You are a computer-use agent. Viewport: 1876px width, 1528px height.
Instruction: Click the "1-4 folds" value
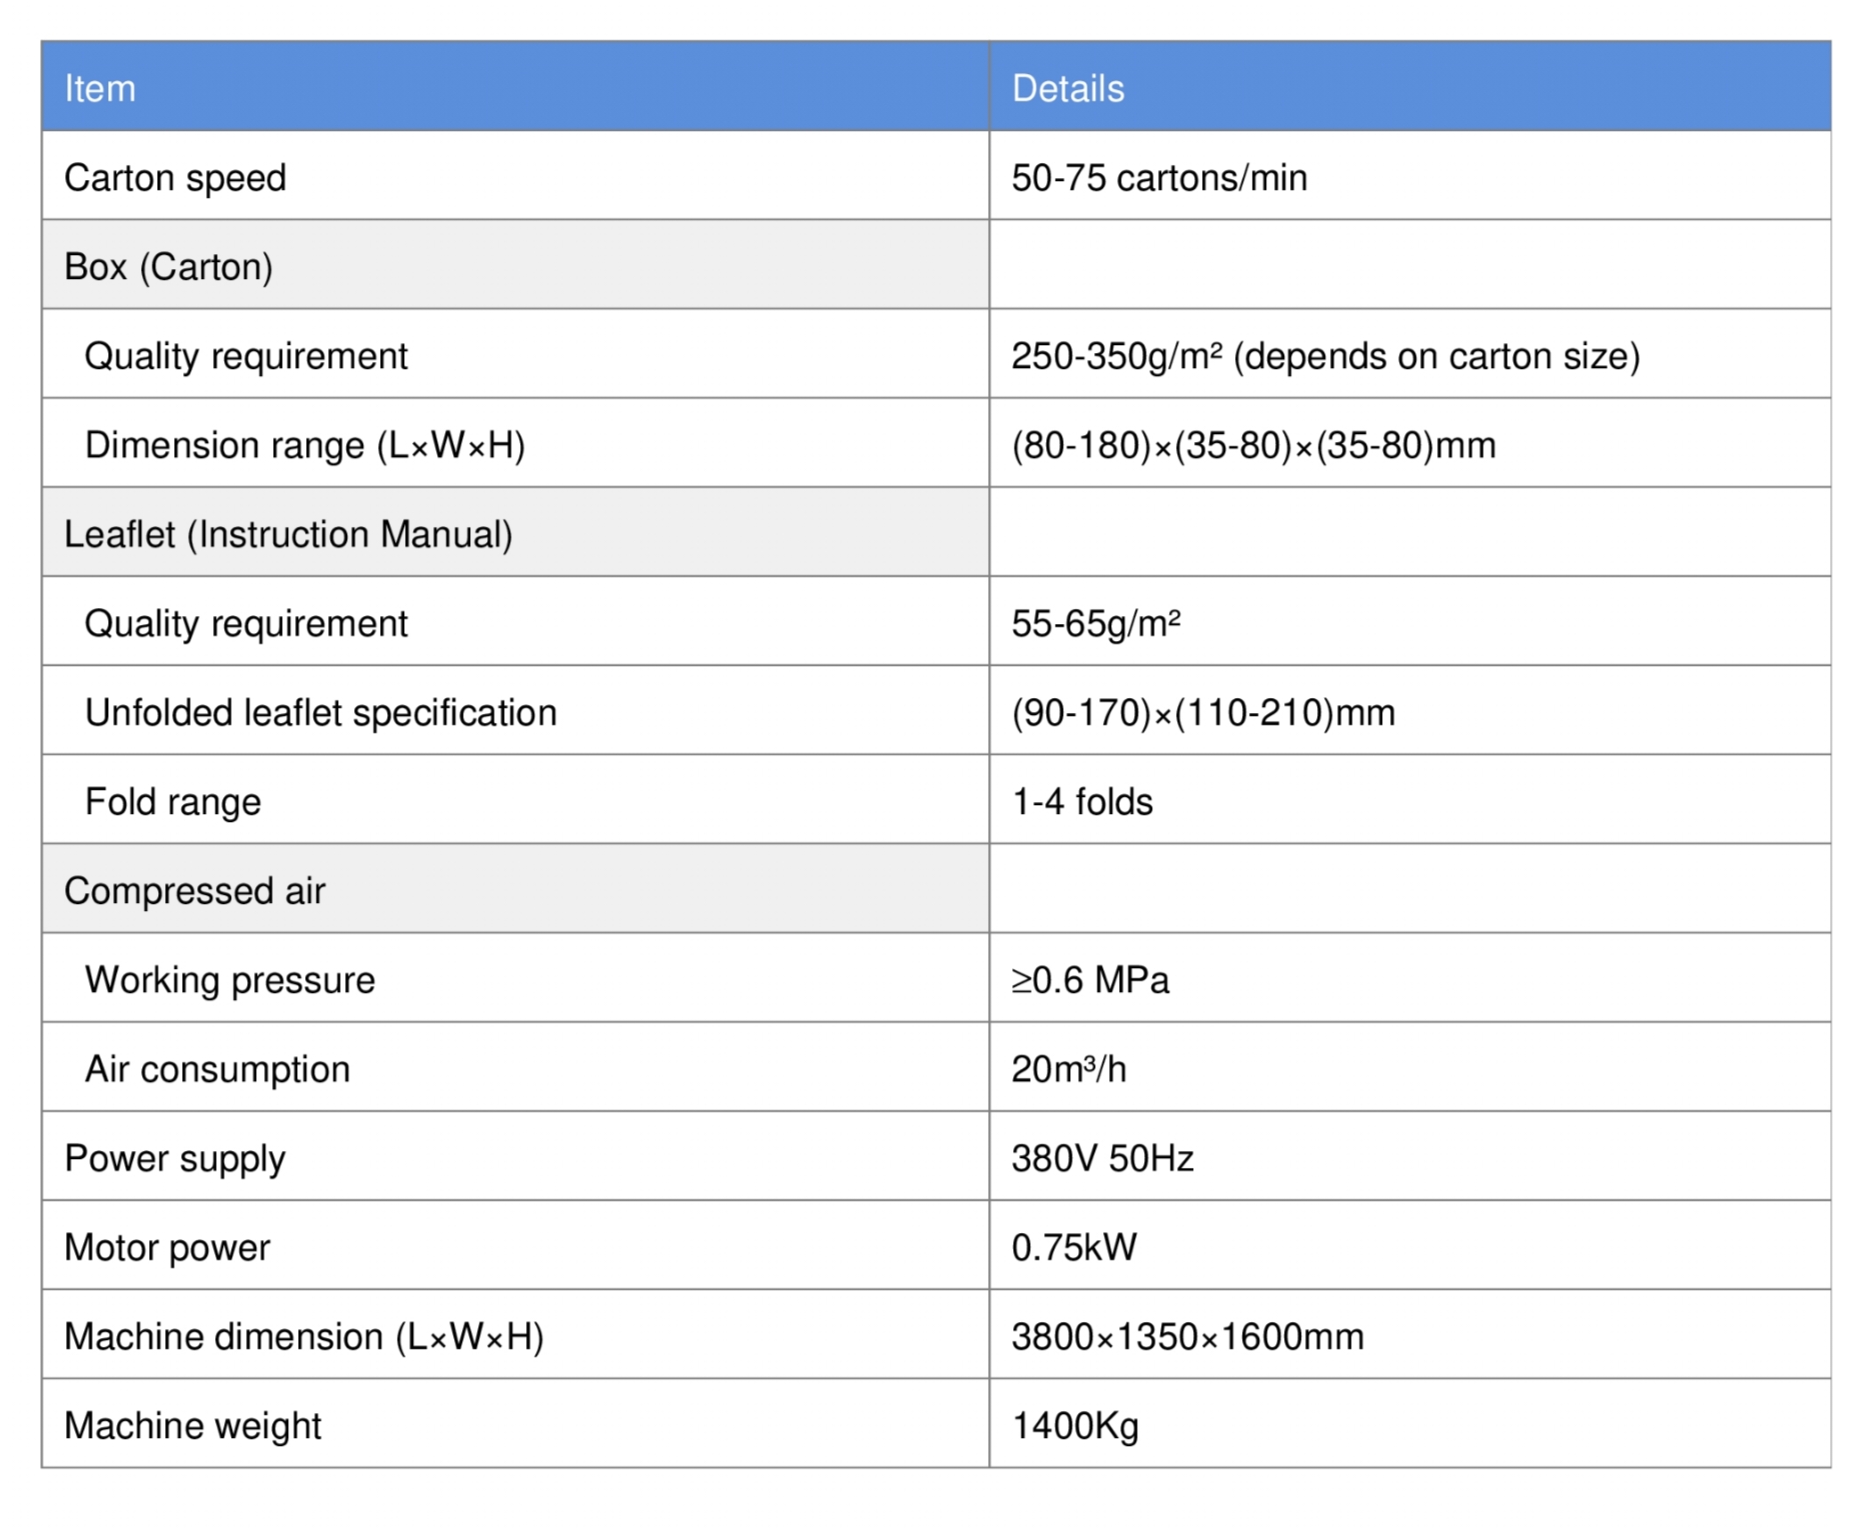[x=1082, y=801]
